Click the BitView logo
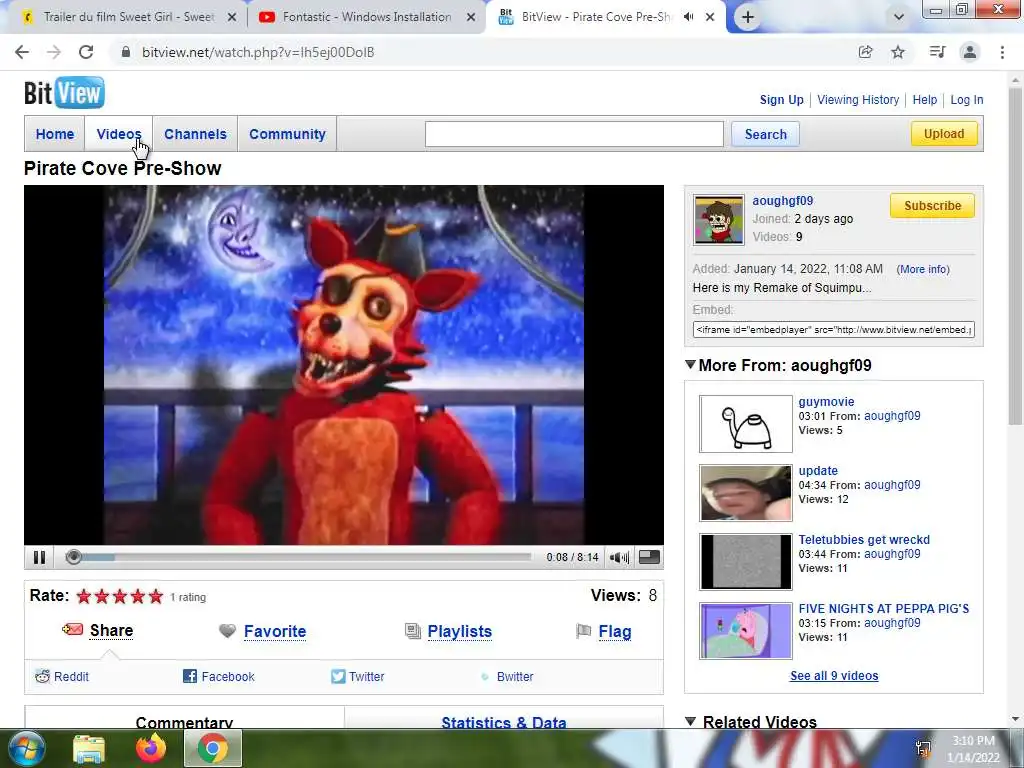The image size is (1024, 768). pyautogui.click(x=64, y=93)
